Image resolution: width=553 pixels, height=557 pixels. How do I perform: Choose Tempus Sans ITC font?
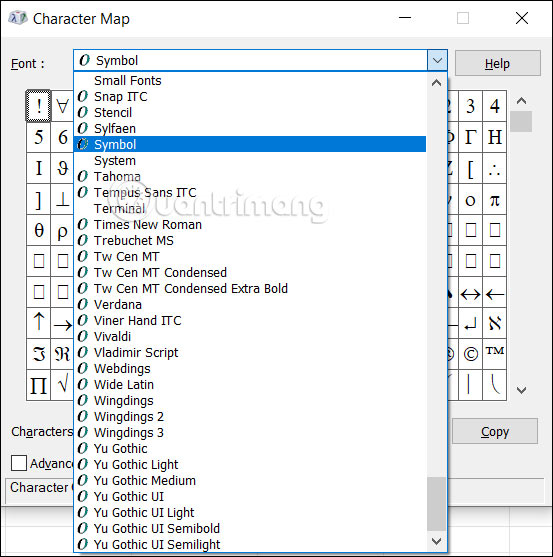[250, 193]
